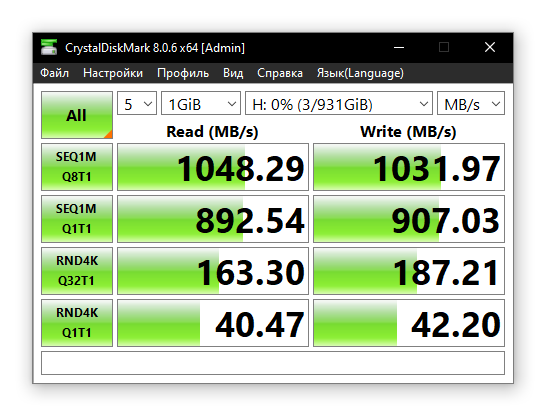Open the Файл menu
This screenshot has width=546, height=416.
pos(54,73)
